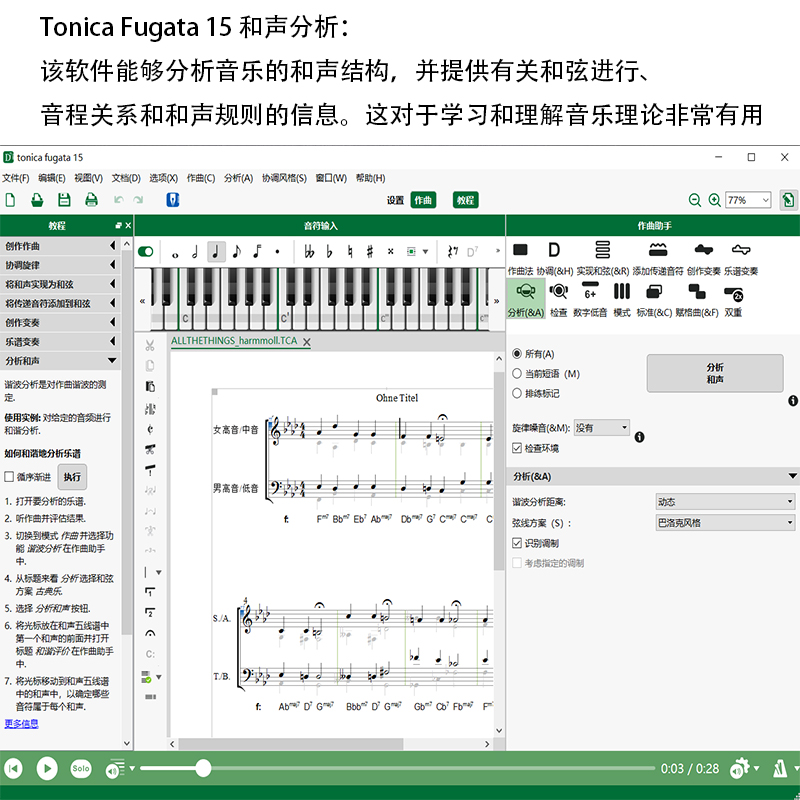Open the 谐波分析距离 dropdown showing 动态

tap(725, 502)
